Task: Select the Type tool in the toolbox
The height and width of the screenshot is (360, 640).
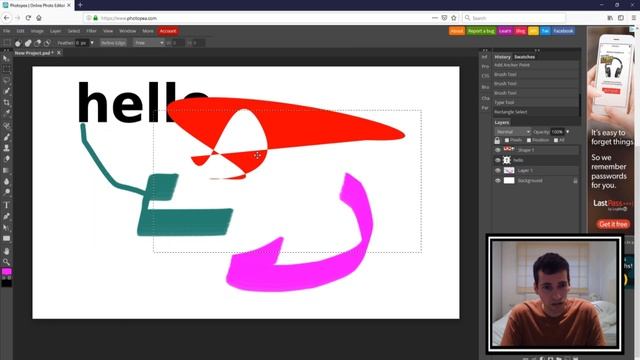Action: click(x=6, y=205)
